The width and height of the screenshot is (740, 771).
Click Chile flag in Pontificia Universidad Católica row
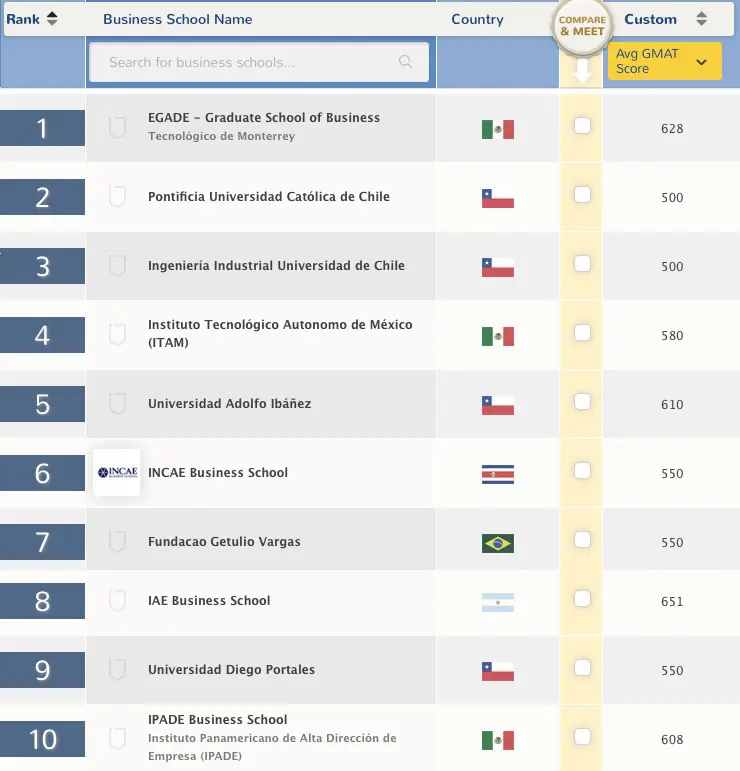click(x=498, y=199)
